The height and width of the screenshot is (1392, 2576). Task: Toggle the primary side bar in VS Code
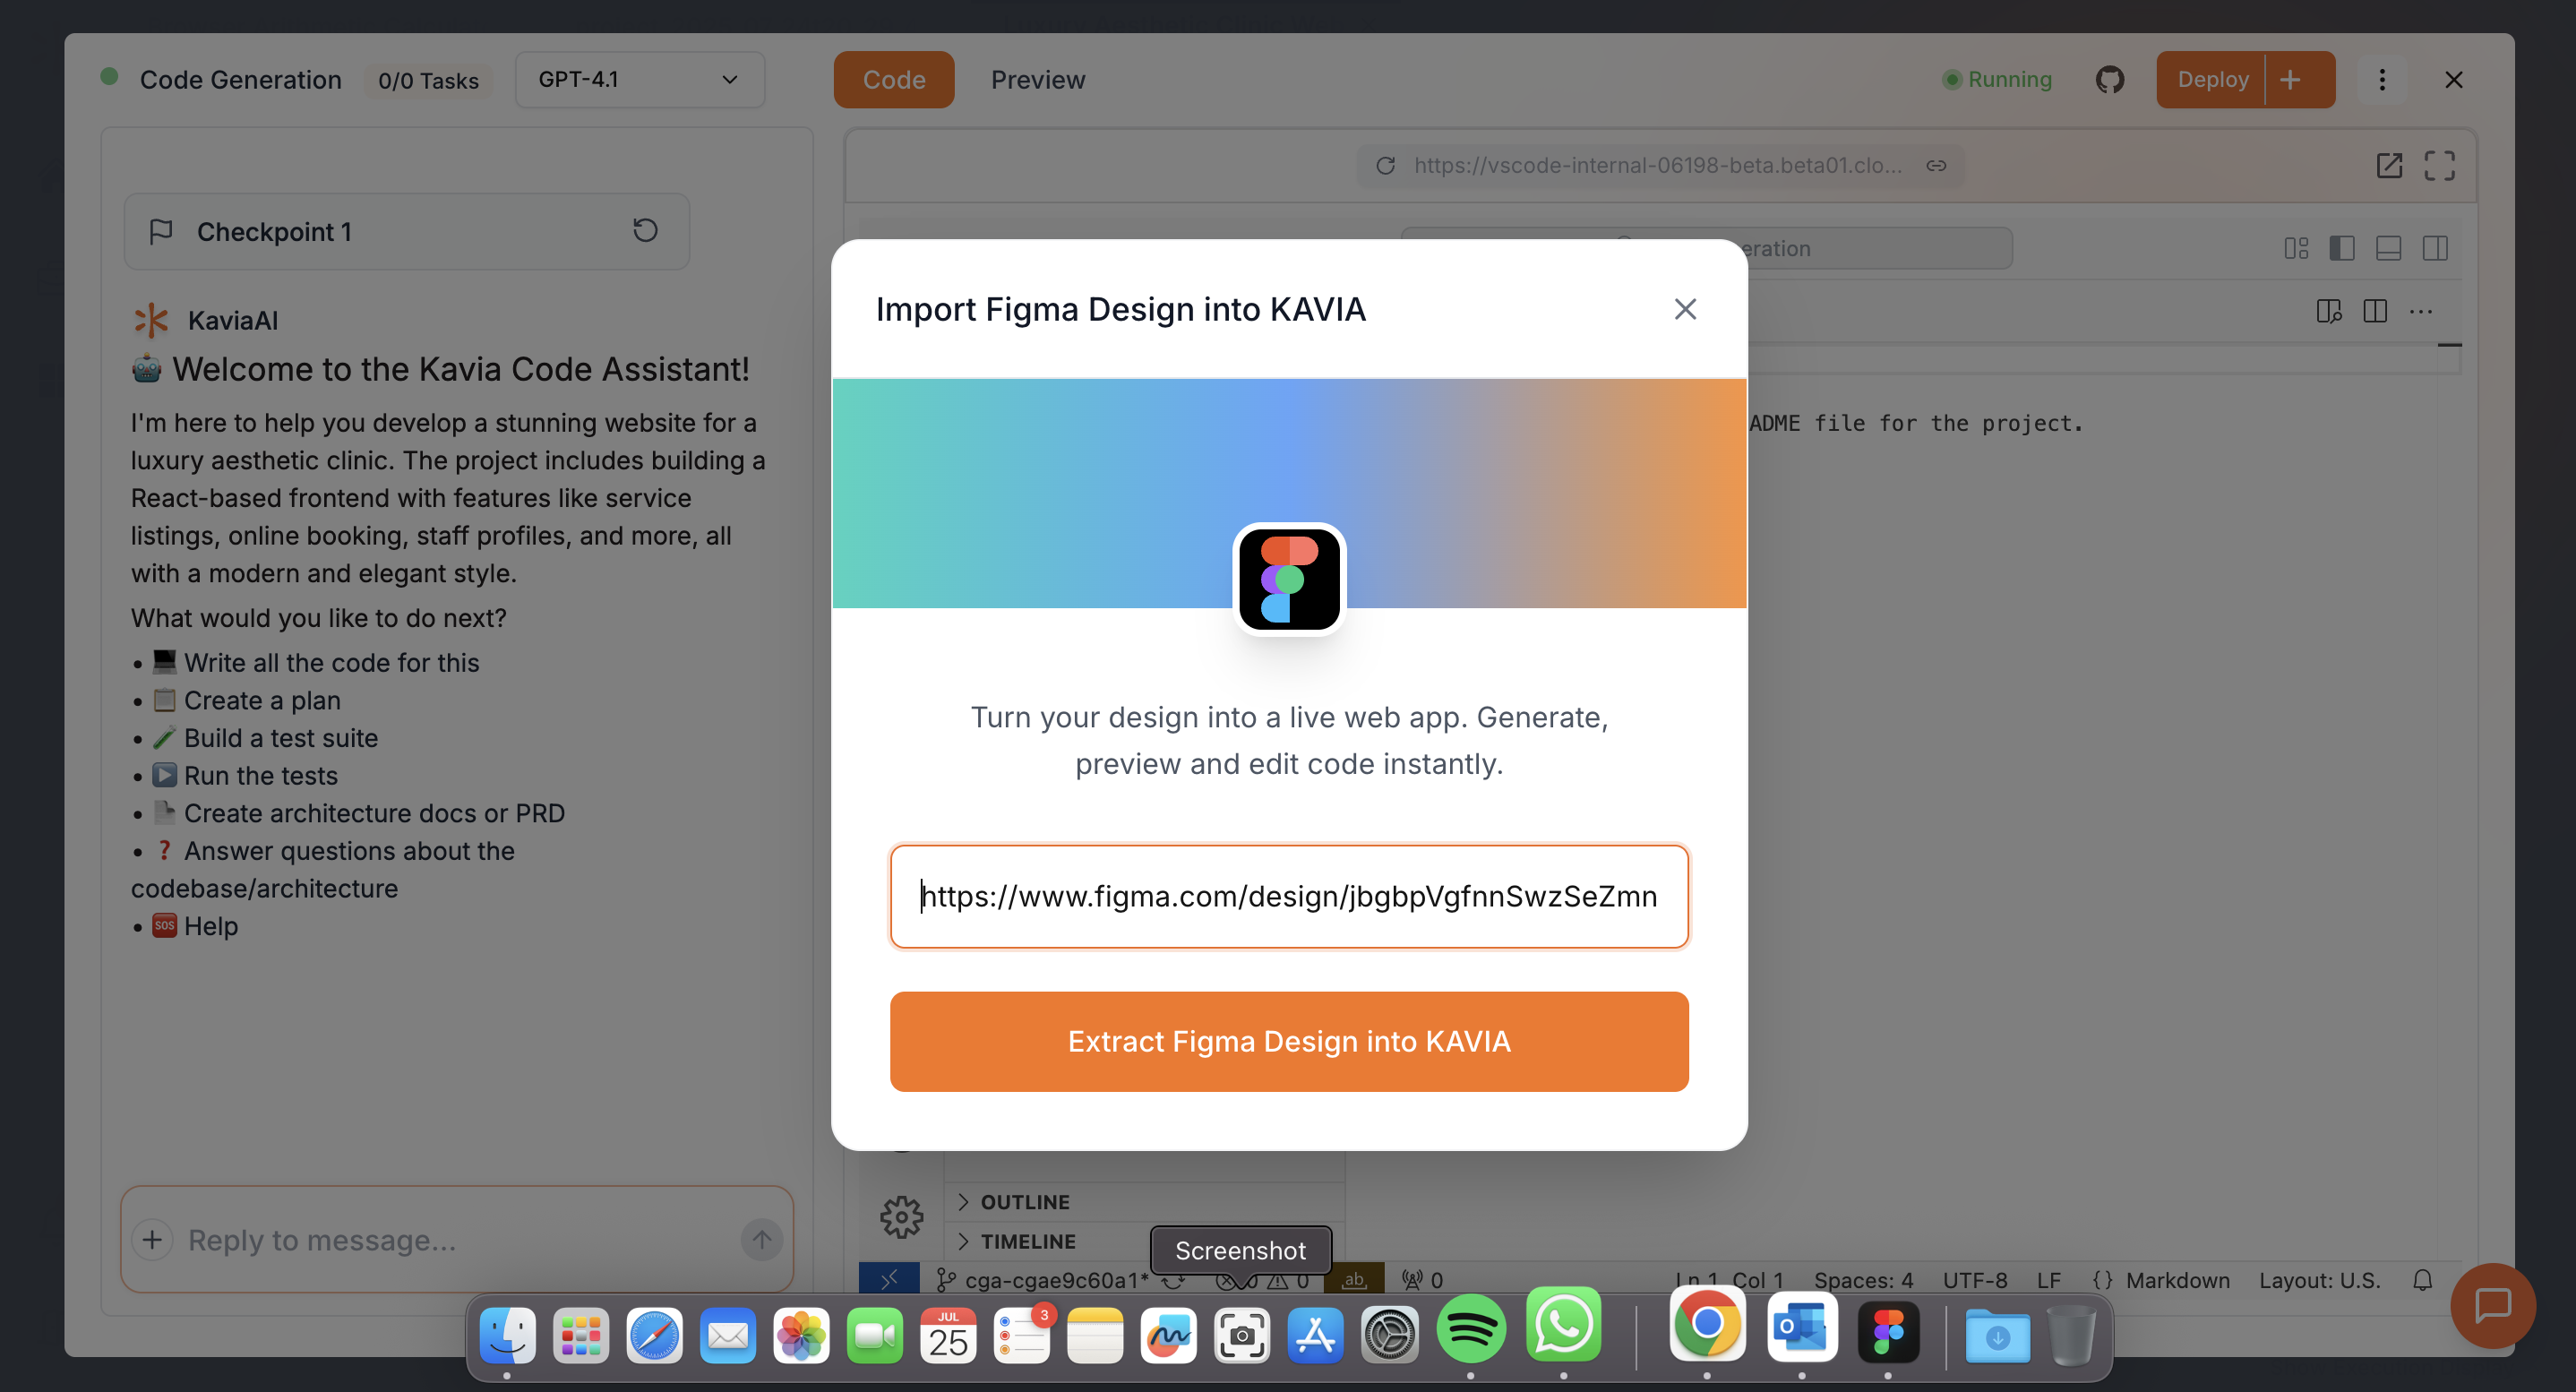pos(2342,248)
